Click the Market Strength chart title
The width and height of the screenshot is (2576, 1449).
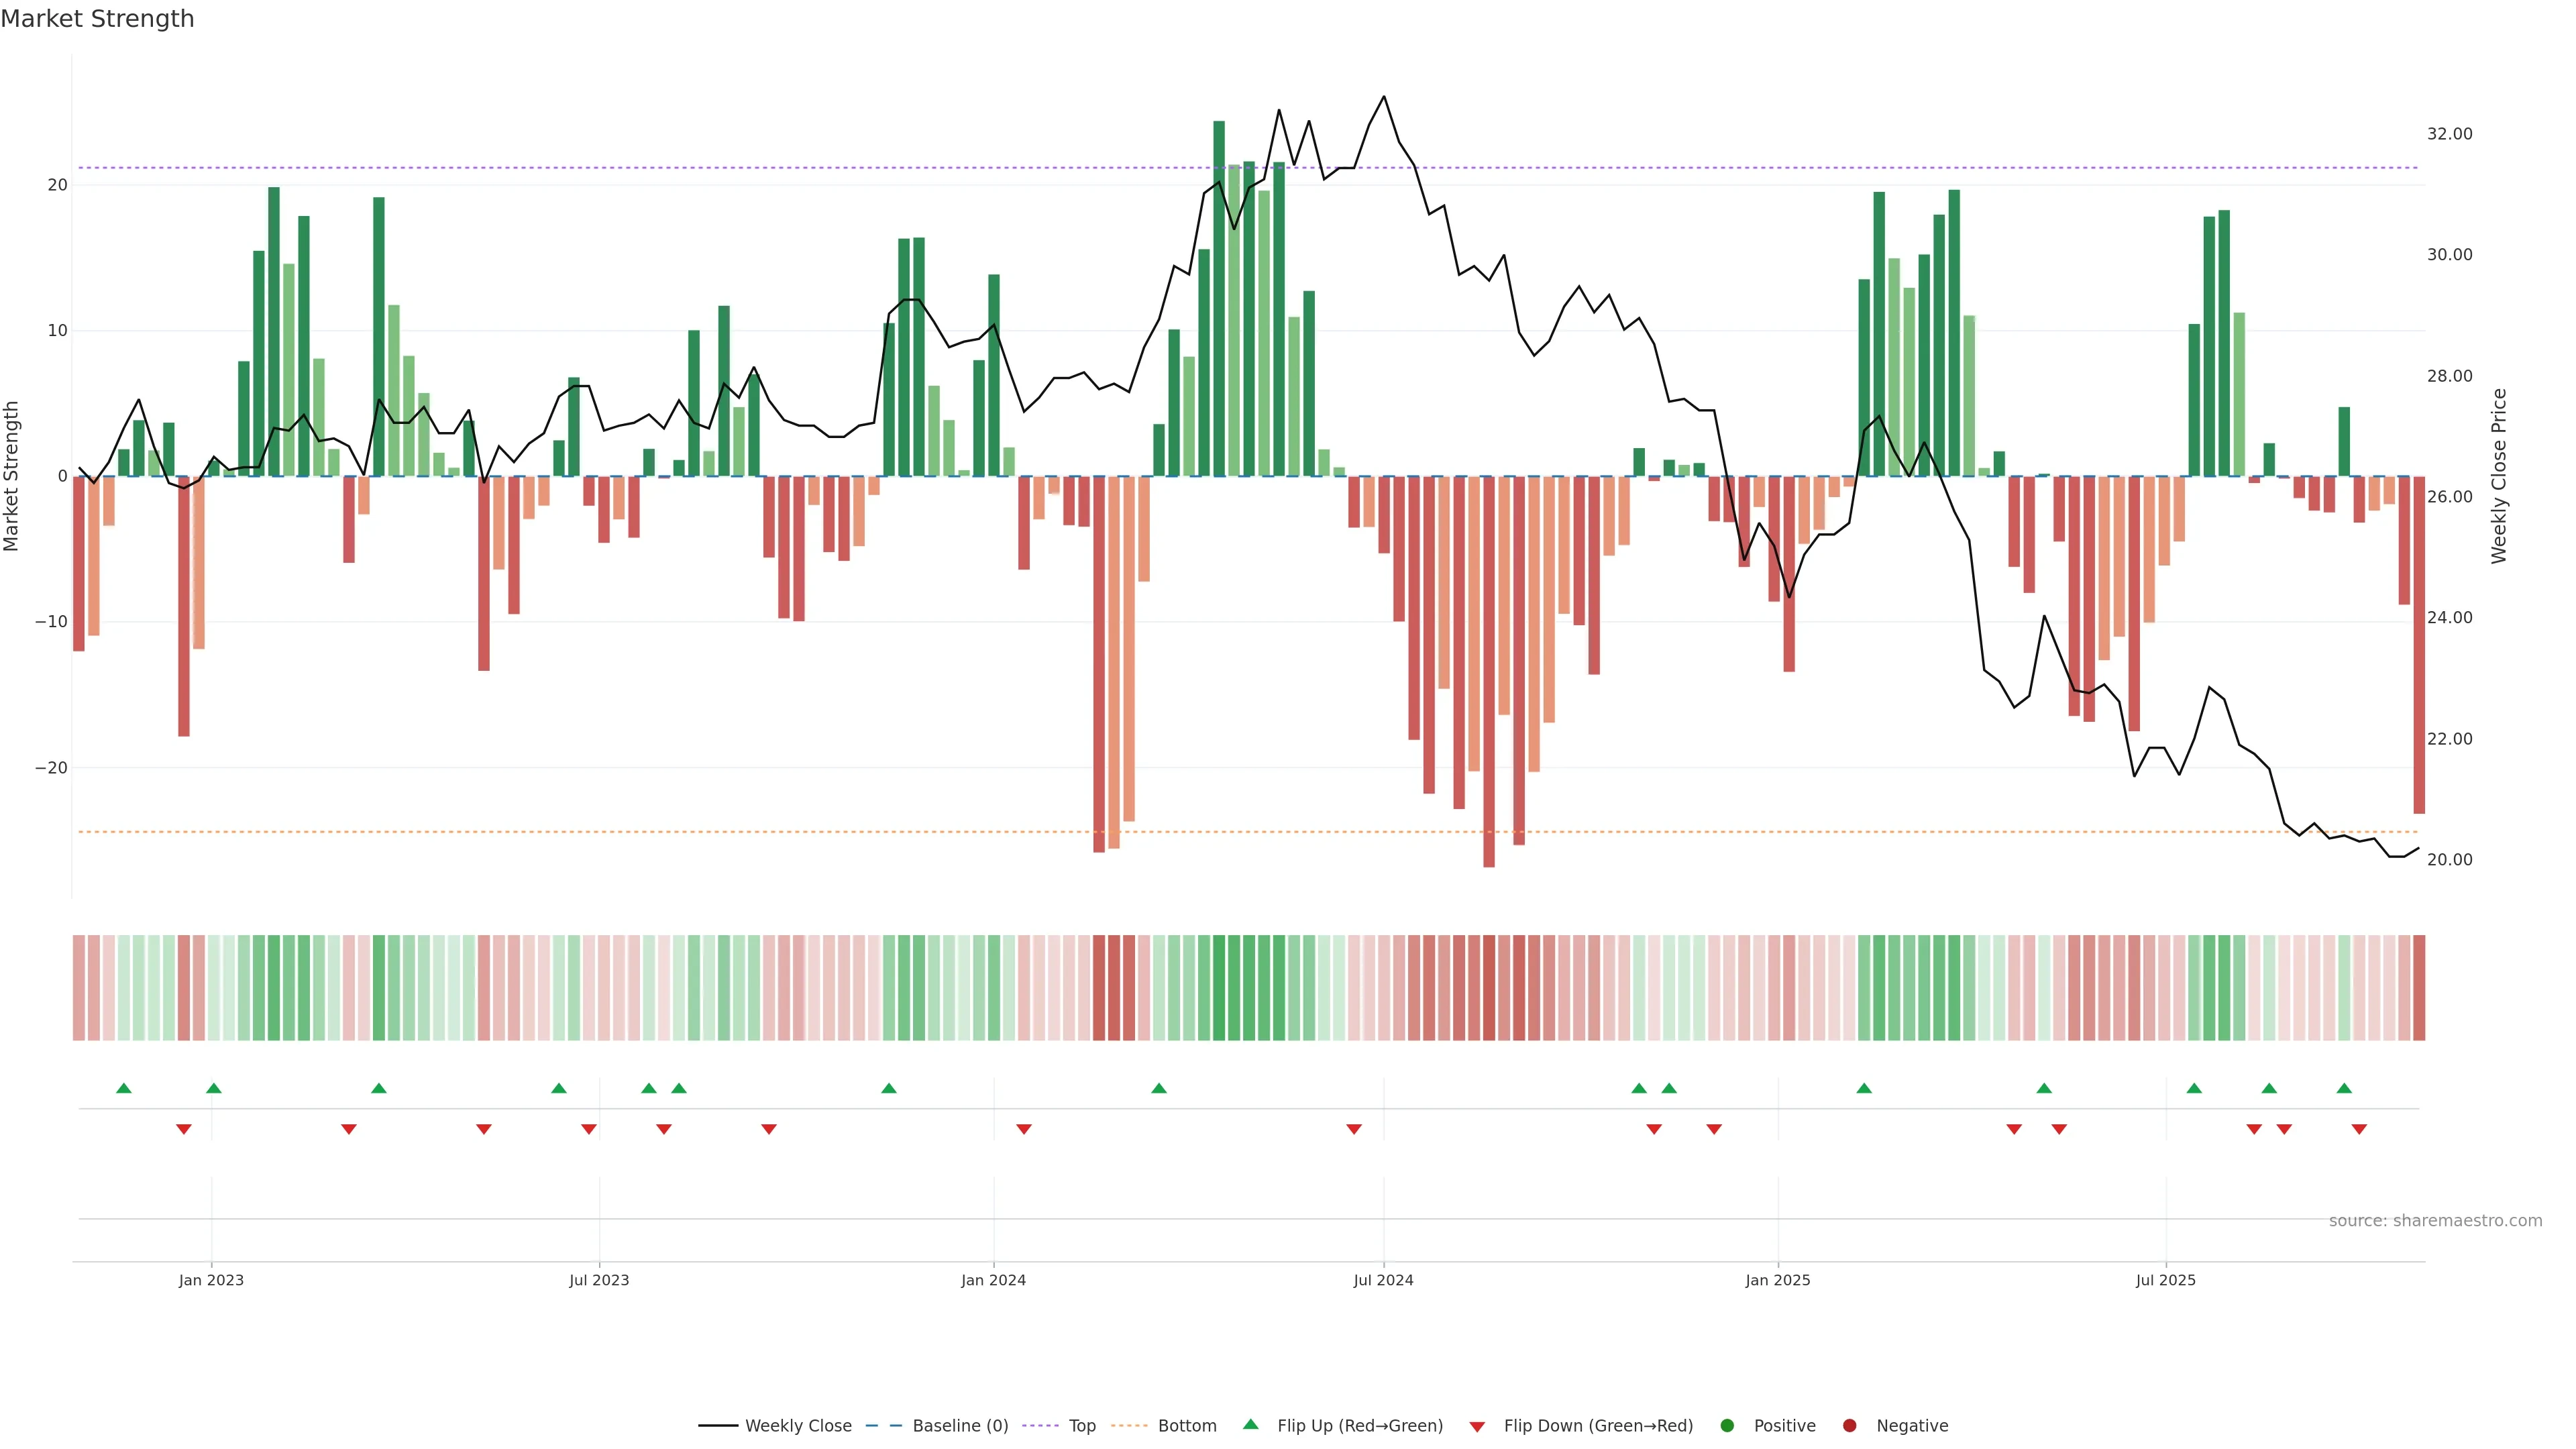click(x=97, y=19)
